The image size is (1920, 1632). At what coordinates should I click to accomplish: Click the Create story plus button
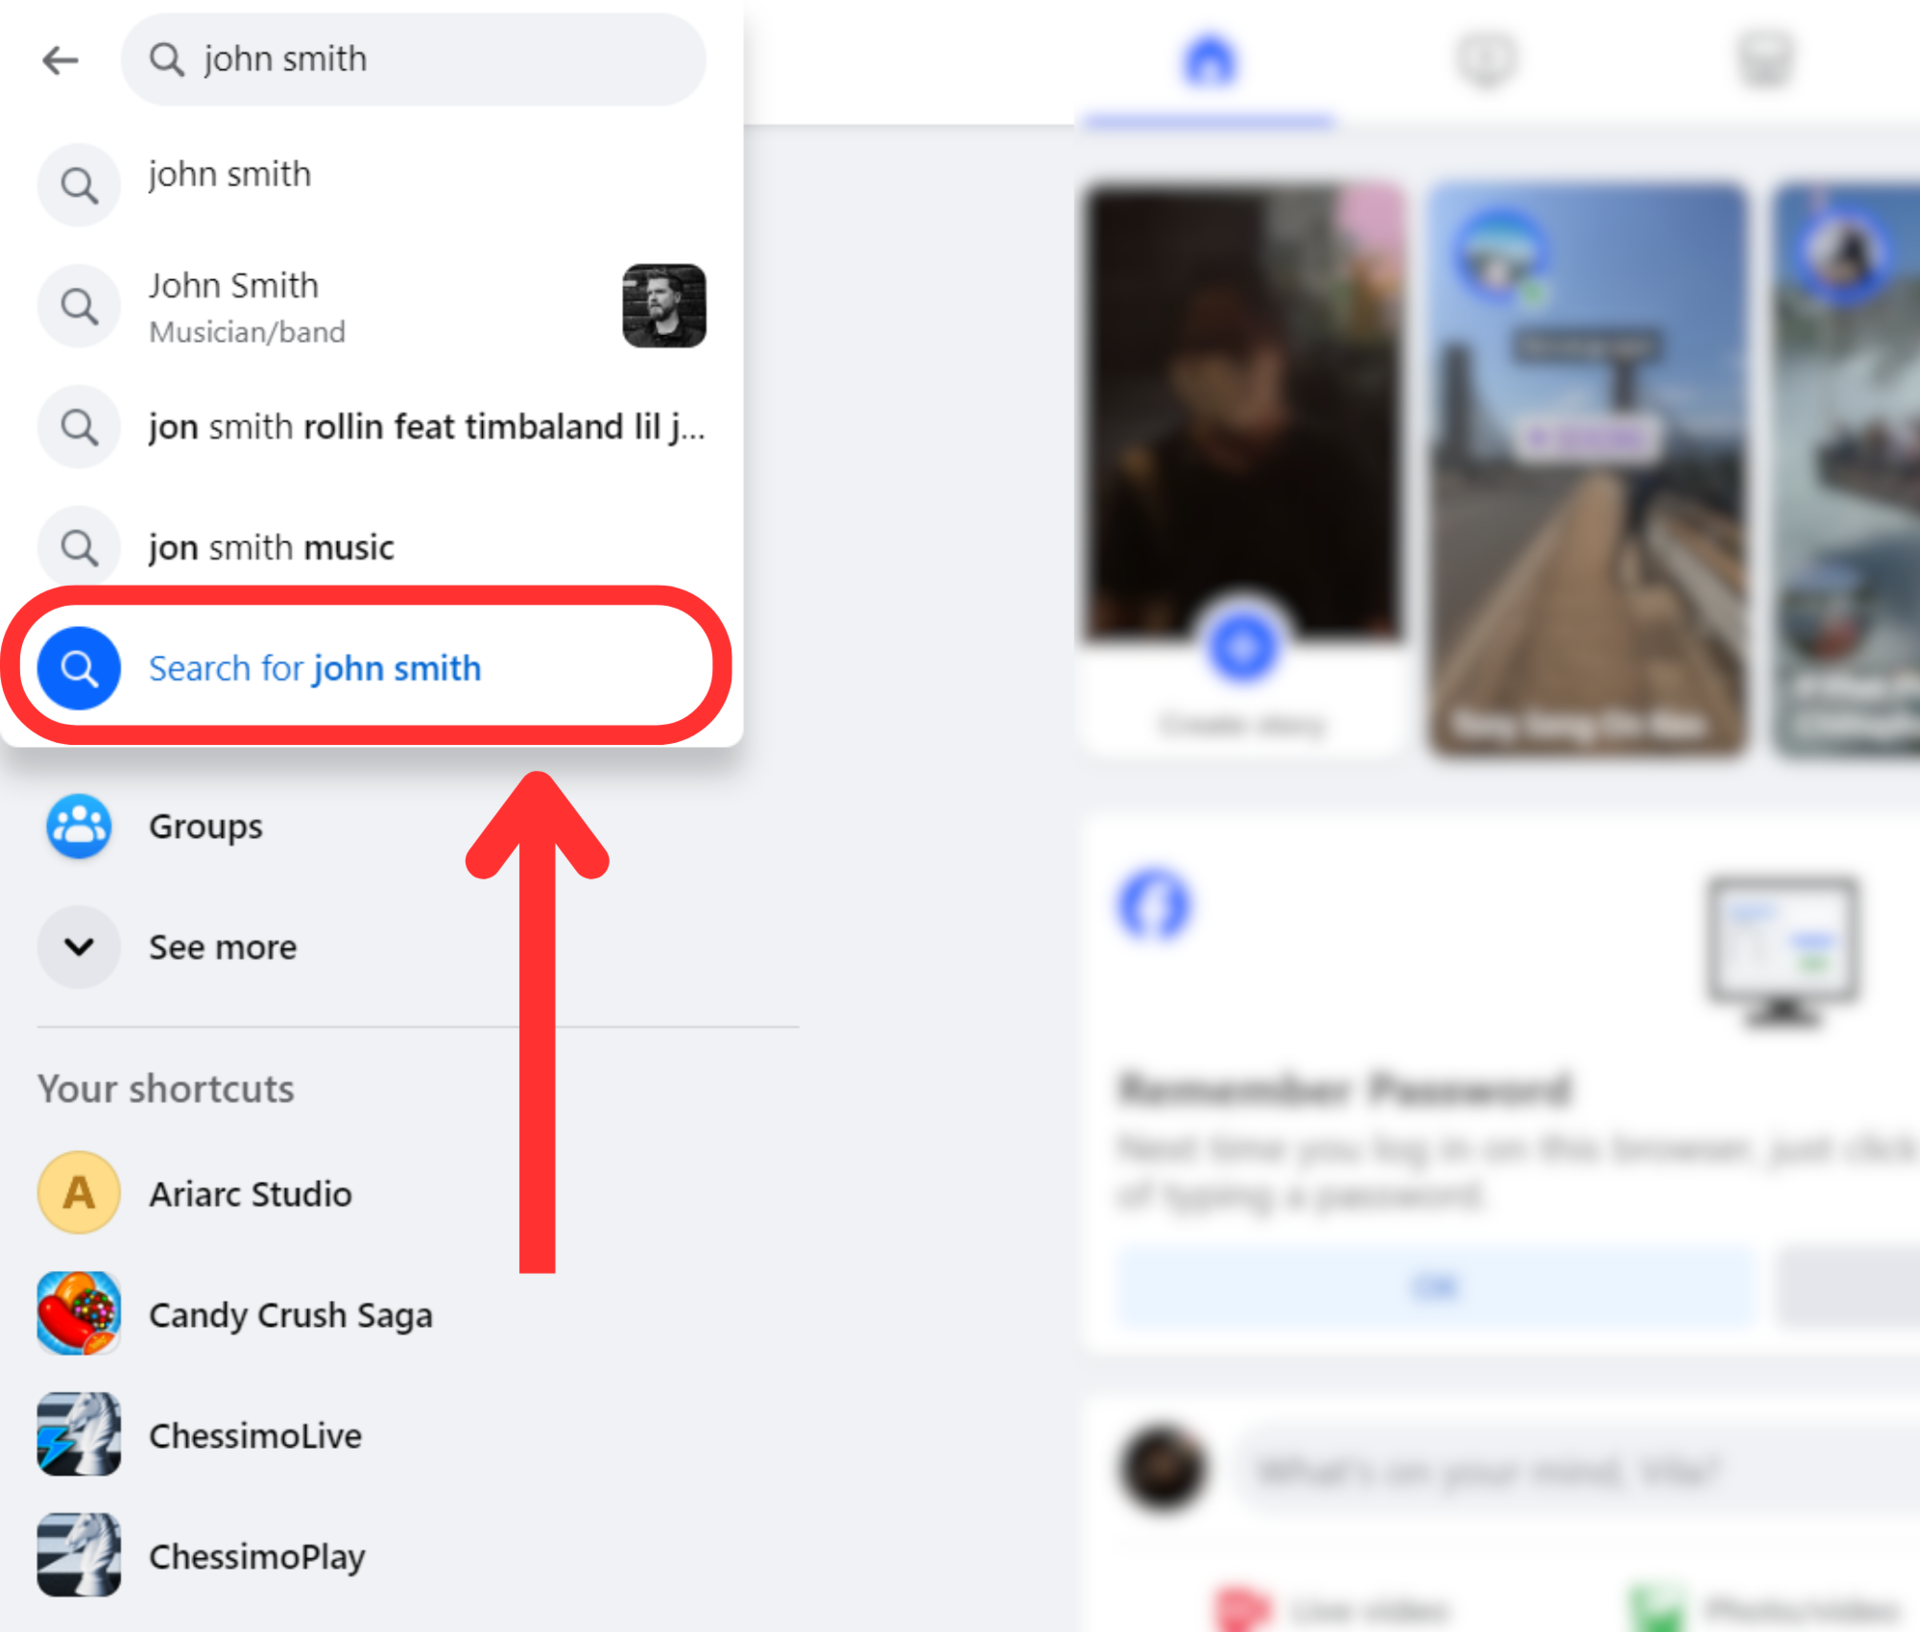pyautogui.click(x=1242, y=648)
